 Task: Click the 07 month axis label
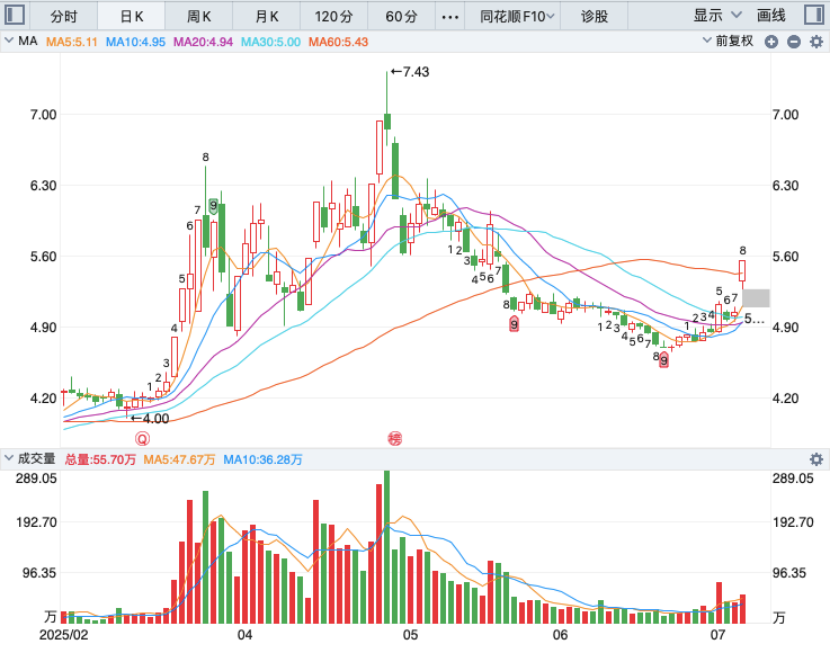tap(718, 634)
